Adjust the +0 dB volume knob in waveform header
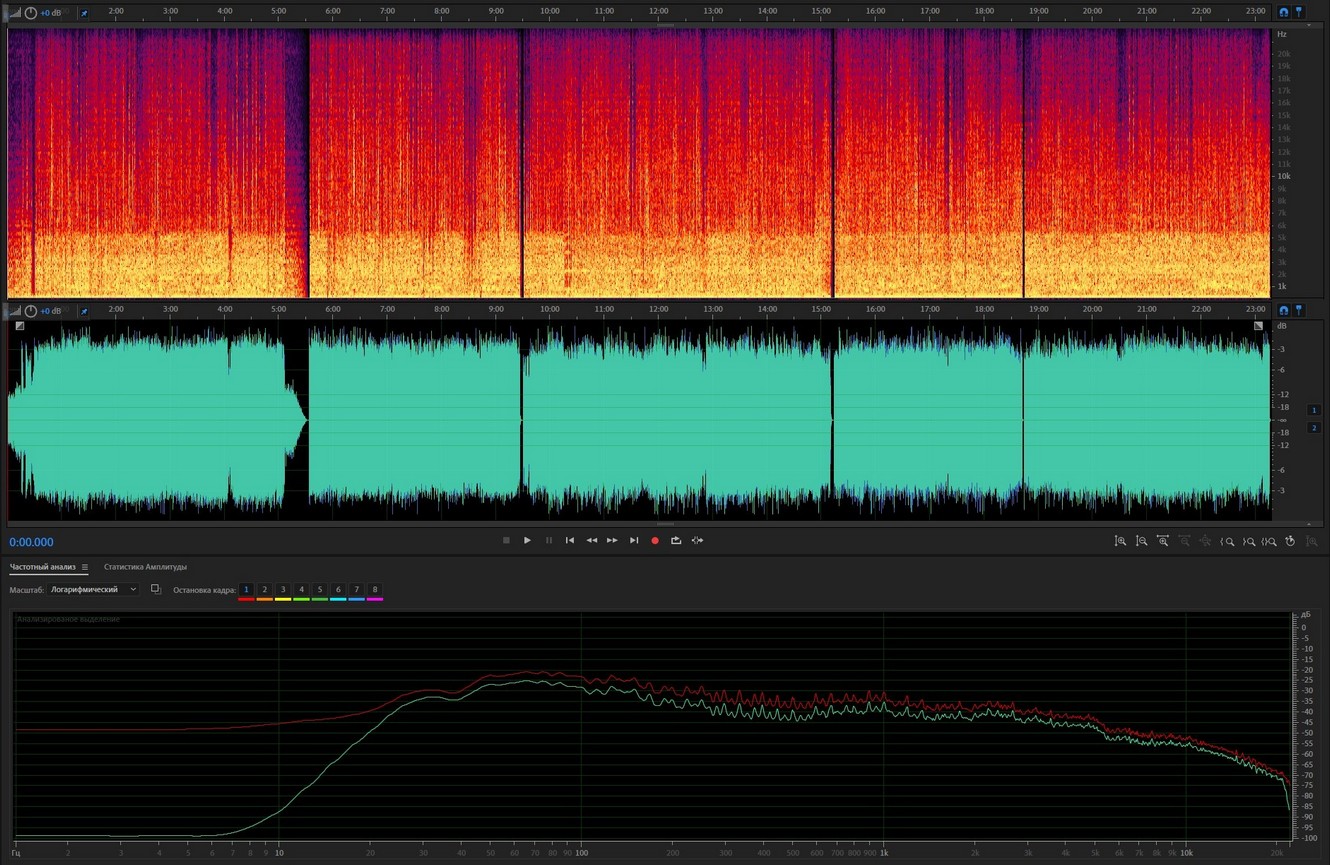Image resolution: width=1330 pixels, height=865 pixels. click(31, 311)
